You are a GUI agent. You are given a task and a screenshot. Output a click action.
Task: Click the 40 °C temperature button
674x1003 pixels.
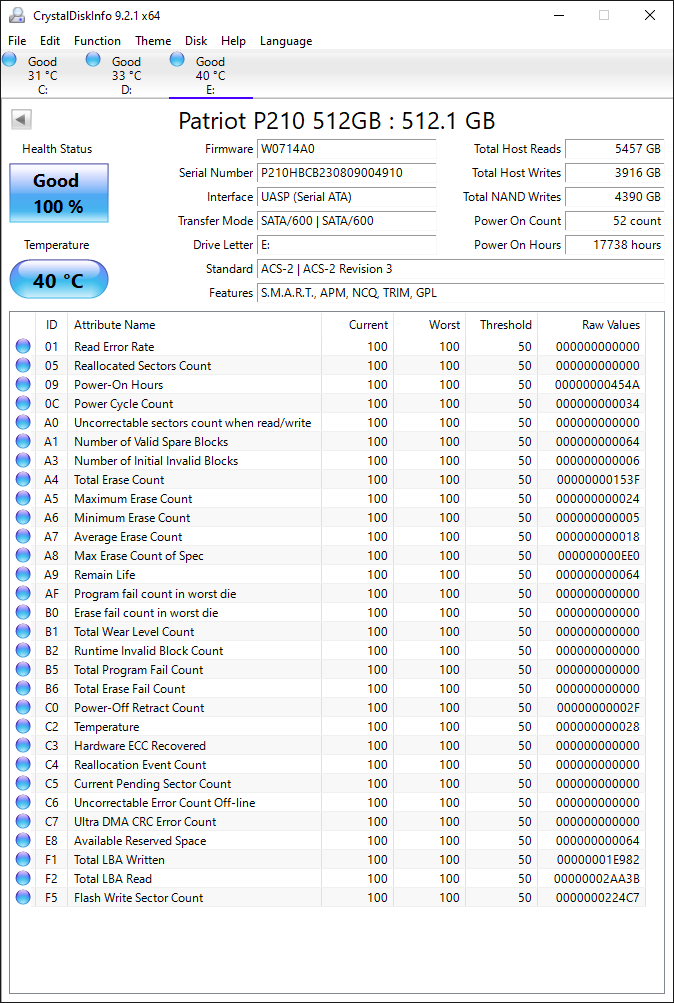coord(59,280)
